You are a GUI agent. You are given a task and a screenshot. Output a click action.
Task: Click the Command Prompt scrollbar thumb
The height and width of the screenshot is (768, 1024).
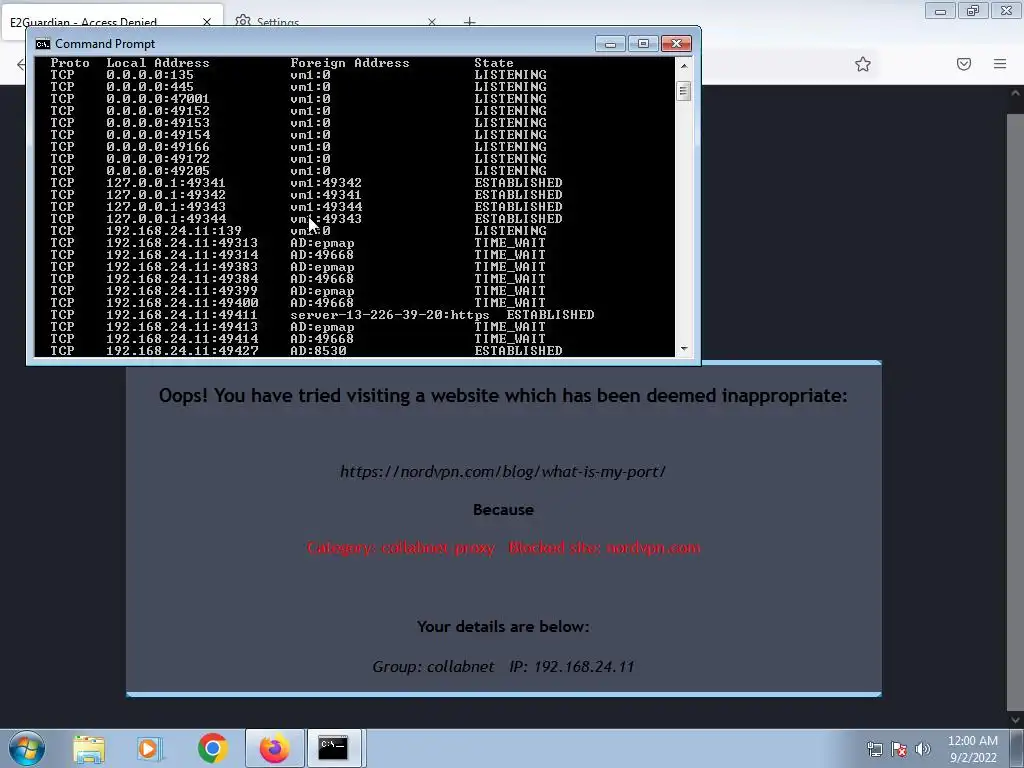pos(684,91)
